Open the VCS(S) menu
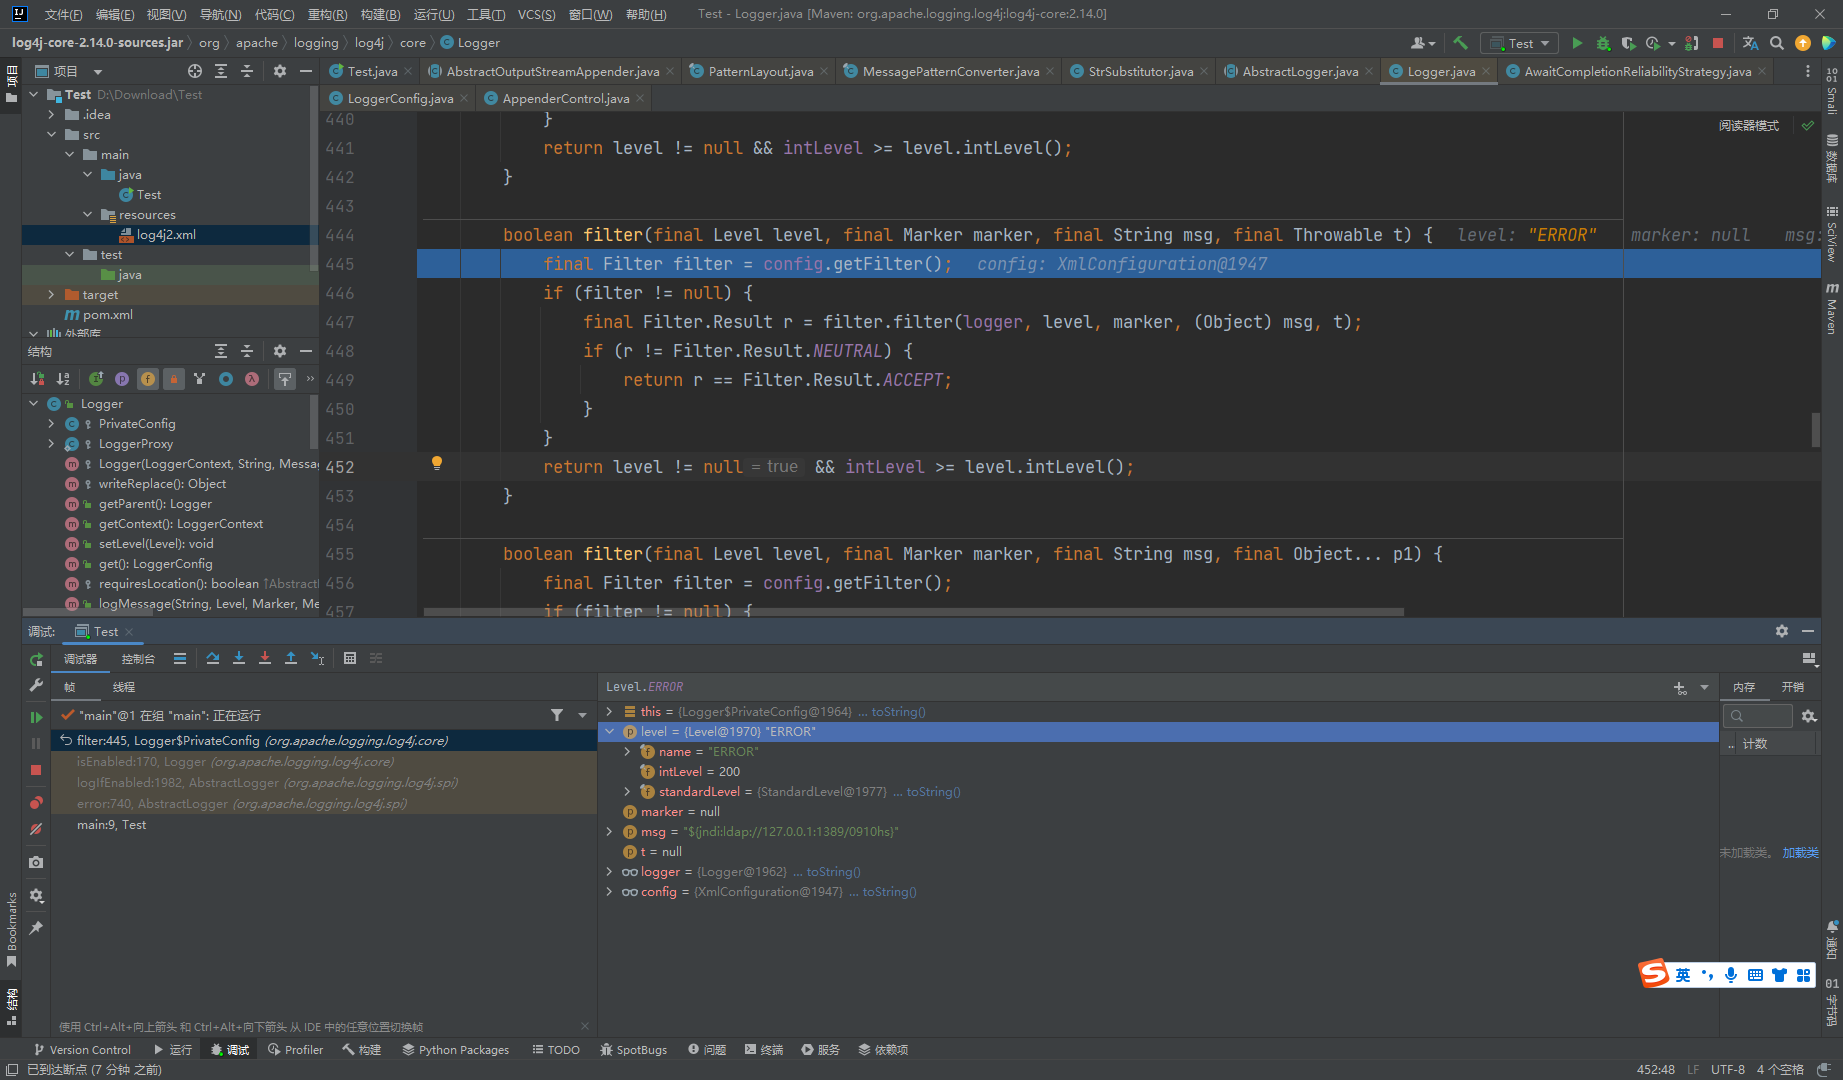The width and height of the screenshot is (1843, 1080). tap(536, 14)
